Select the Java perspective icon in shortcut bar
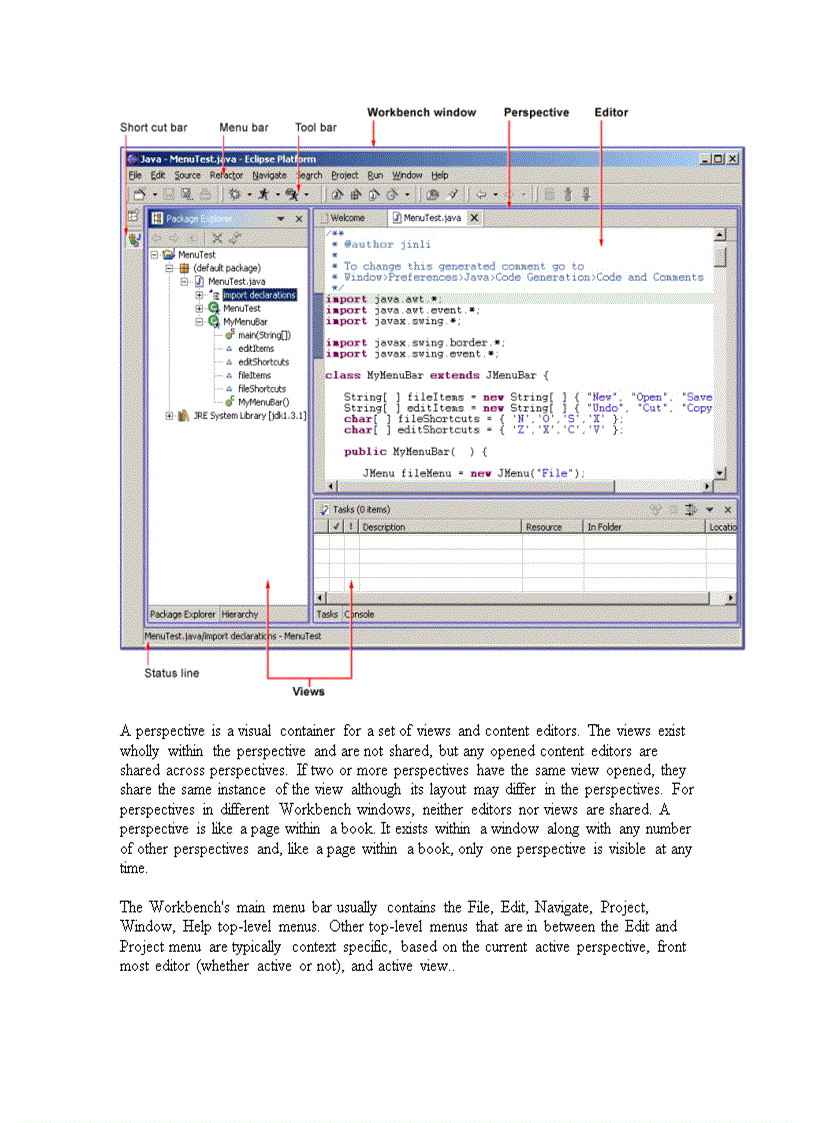 point(133,238)
